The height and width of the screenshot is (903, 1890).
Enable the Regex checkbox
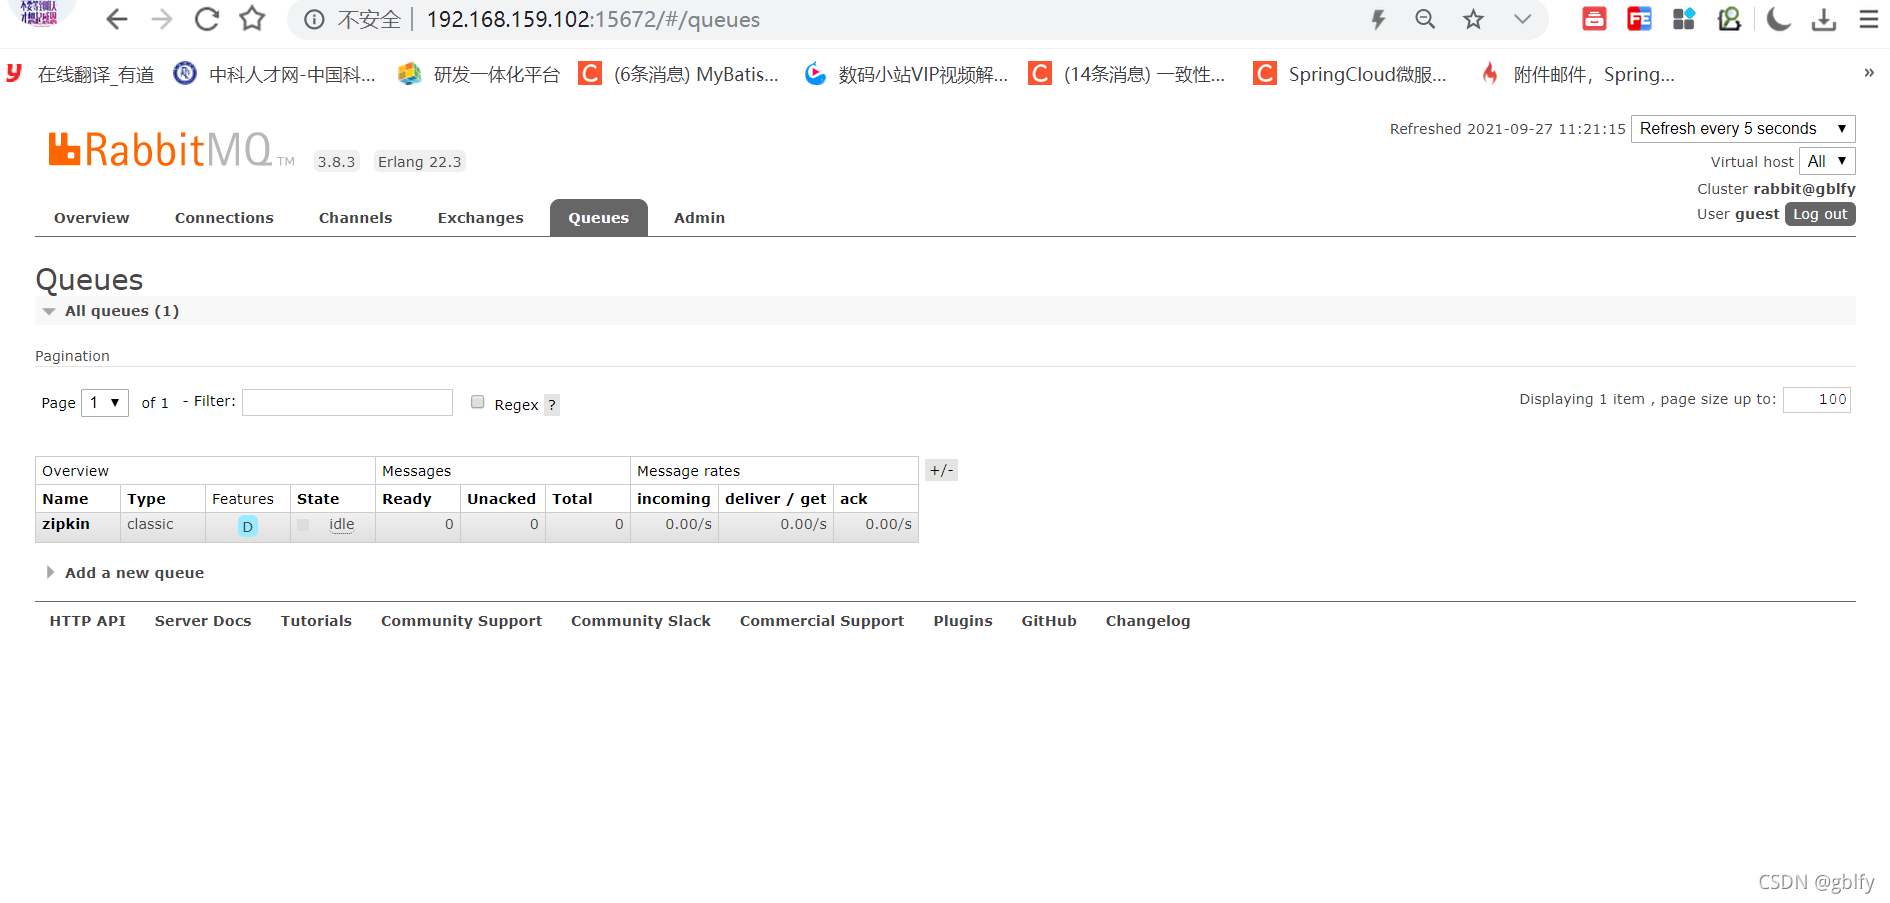478,402
